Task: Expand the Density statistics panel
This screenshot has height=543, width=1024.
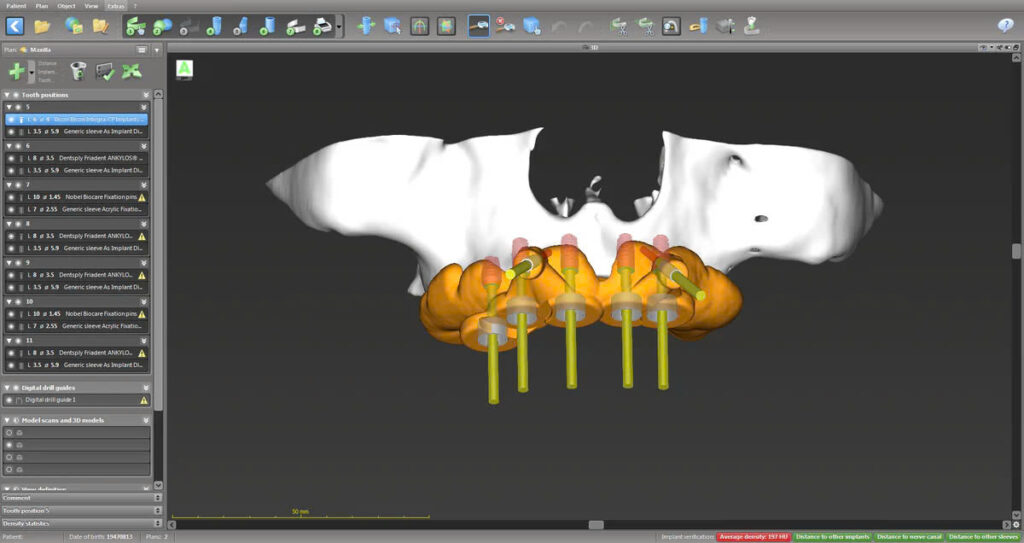Action: click(x=158, y=523)
